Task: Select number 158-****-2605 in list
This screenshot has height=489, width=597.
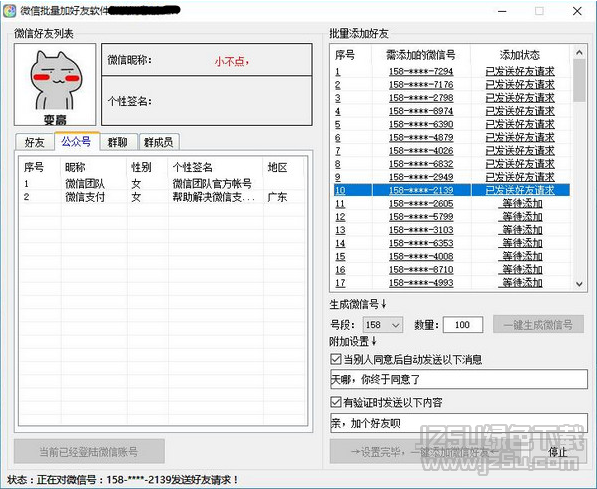Action: [x=421, y=203]
